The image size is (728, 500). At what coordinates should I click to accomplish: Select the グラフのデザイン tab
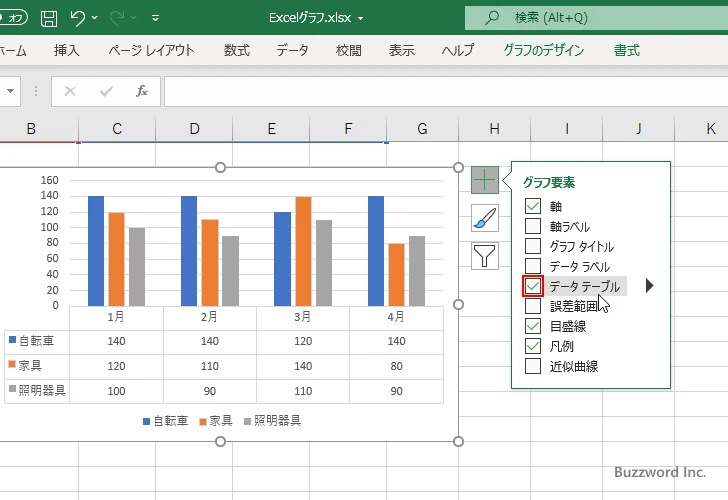tap(544, 50)
